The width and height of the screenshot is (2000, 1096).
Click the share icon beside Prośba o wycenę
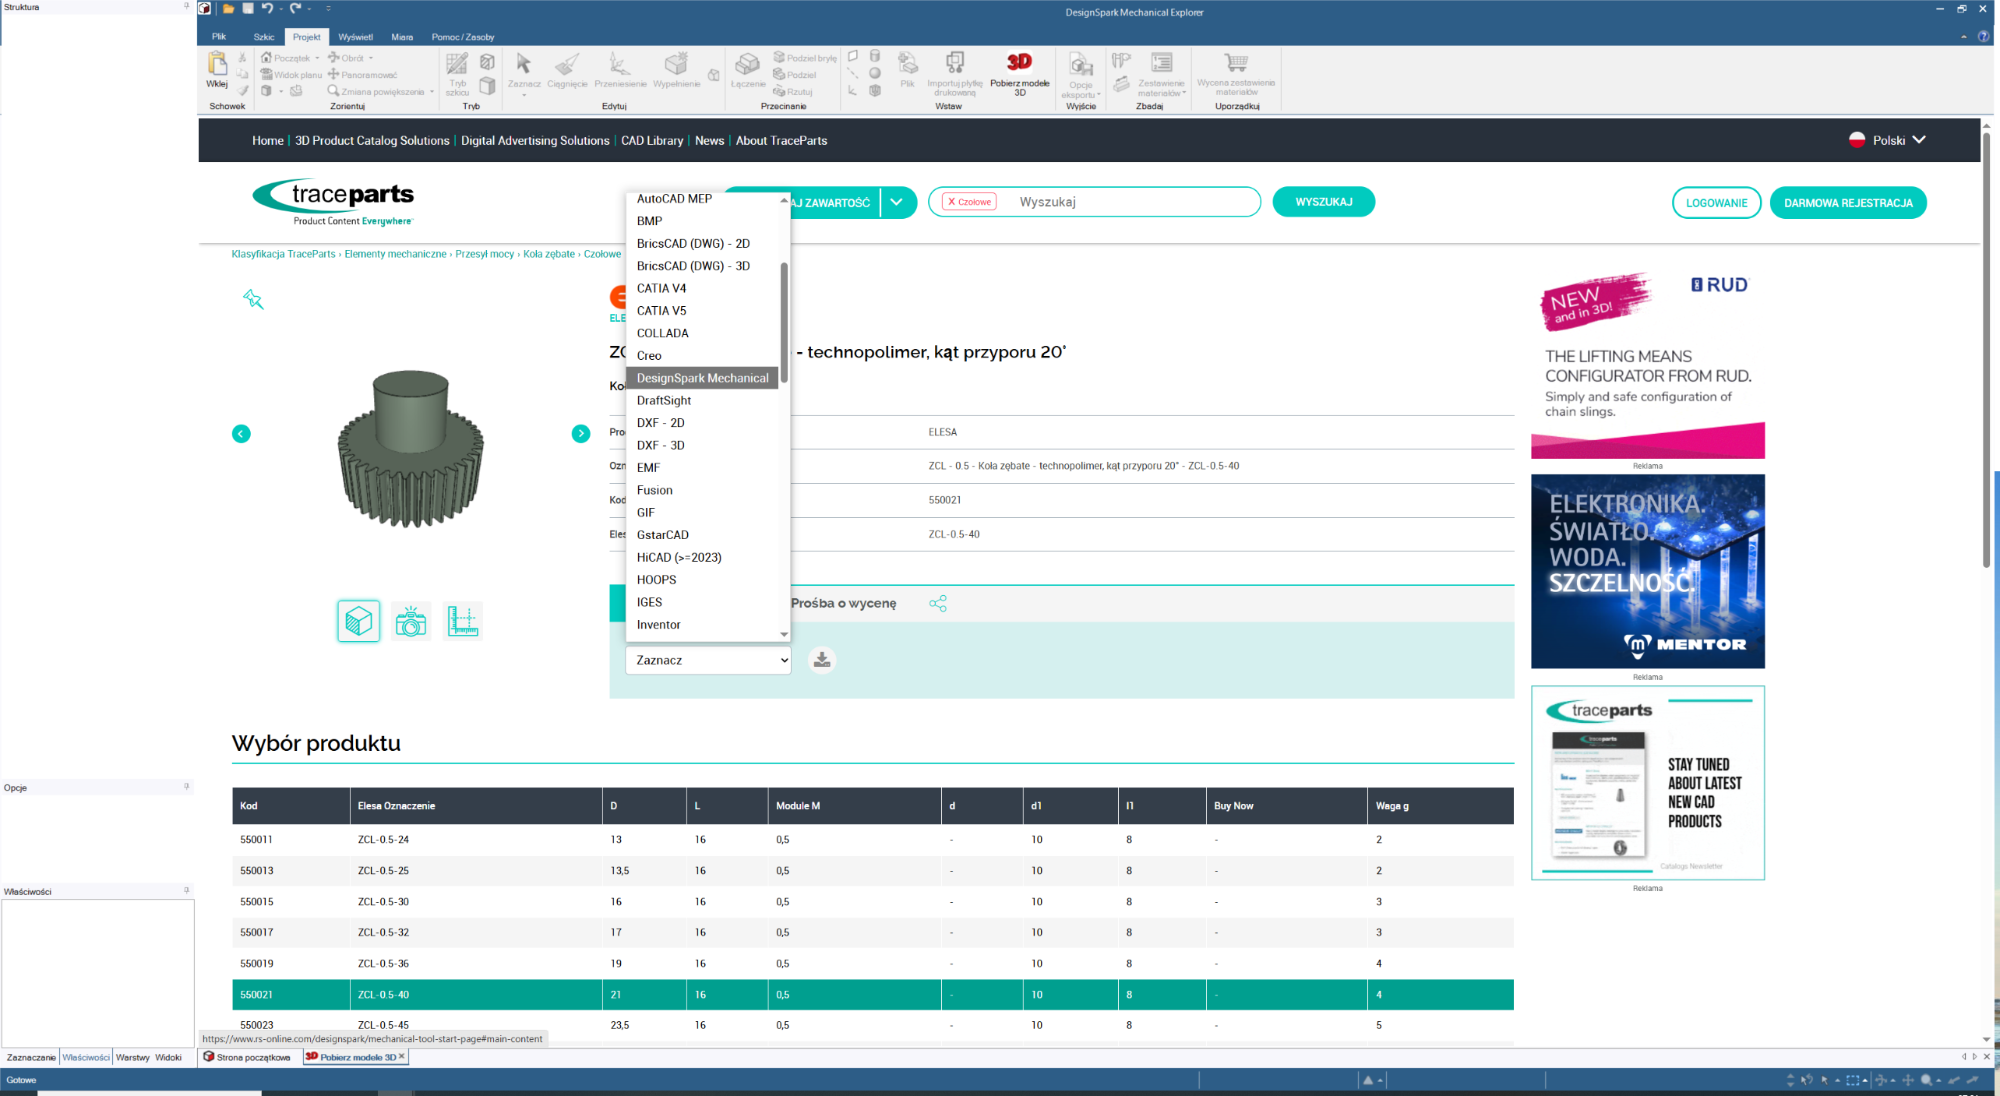coord(938,604)
